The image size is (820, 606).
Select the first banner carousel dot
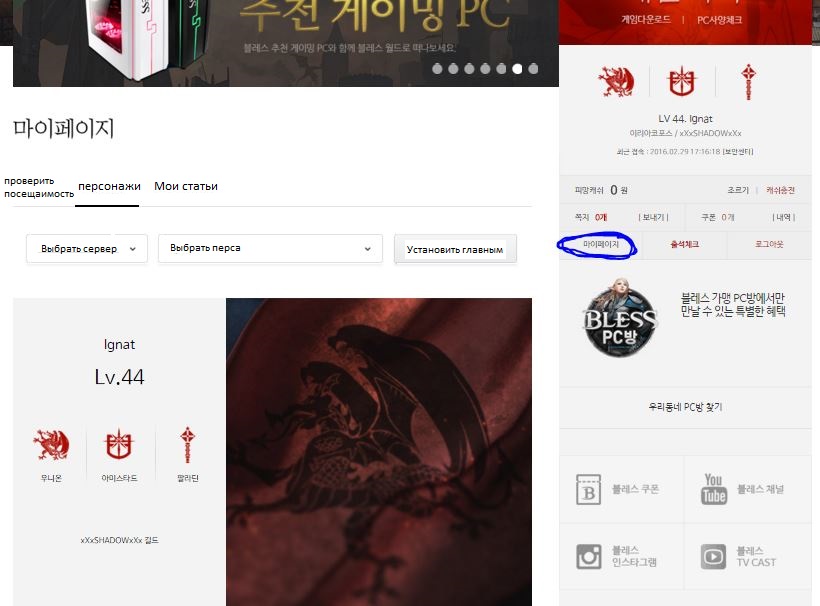tap(437, 69)
